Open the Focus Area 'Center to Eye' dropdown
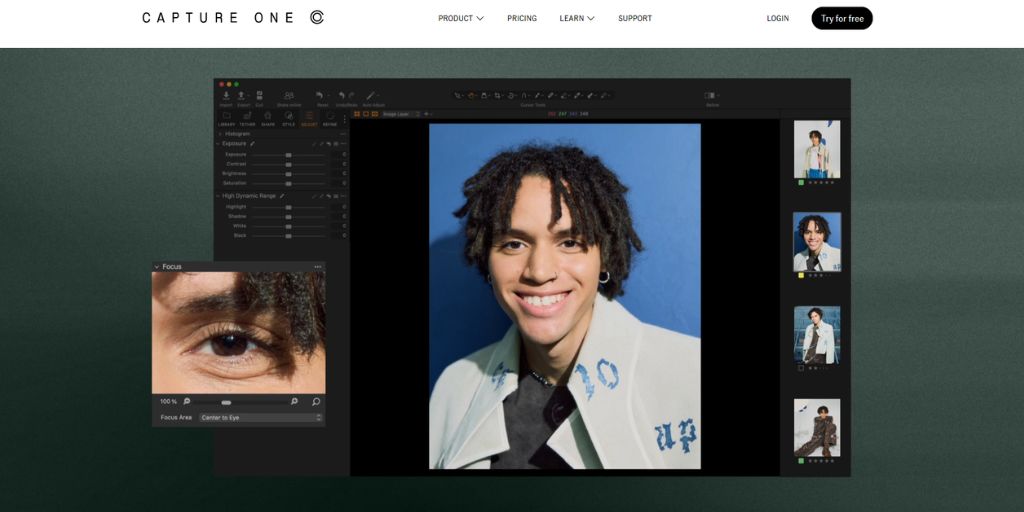 (x=261, y=417)
